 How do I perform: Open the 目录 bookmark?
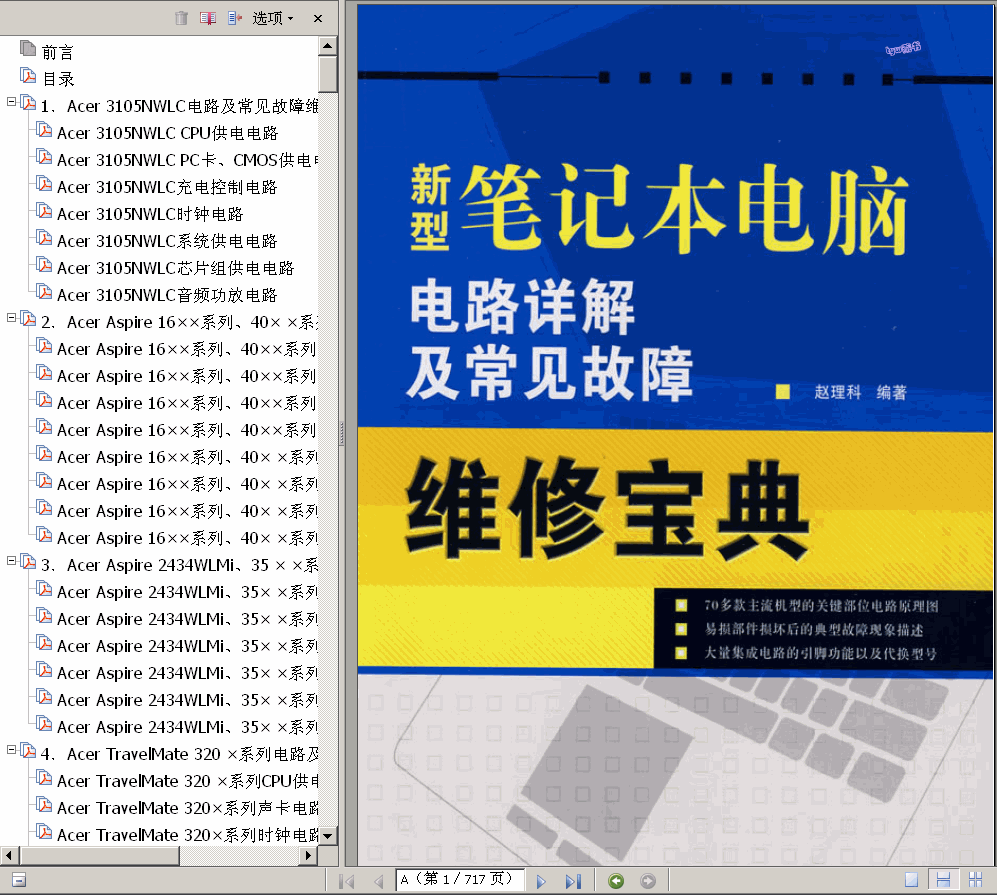click(58, 79)
